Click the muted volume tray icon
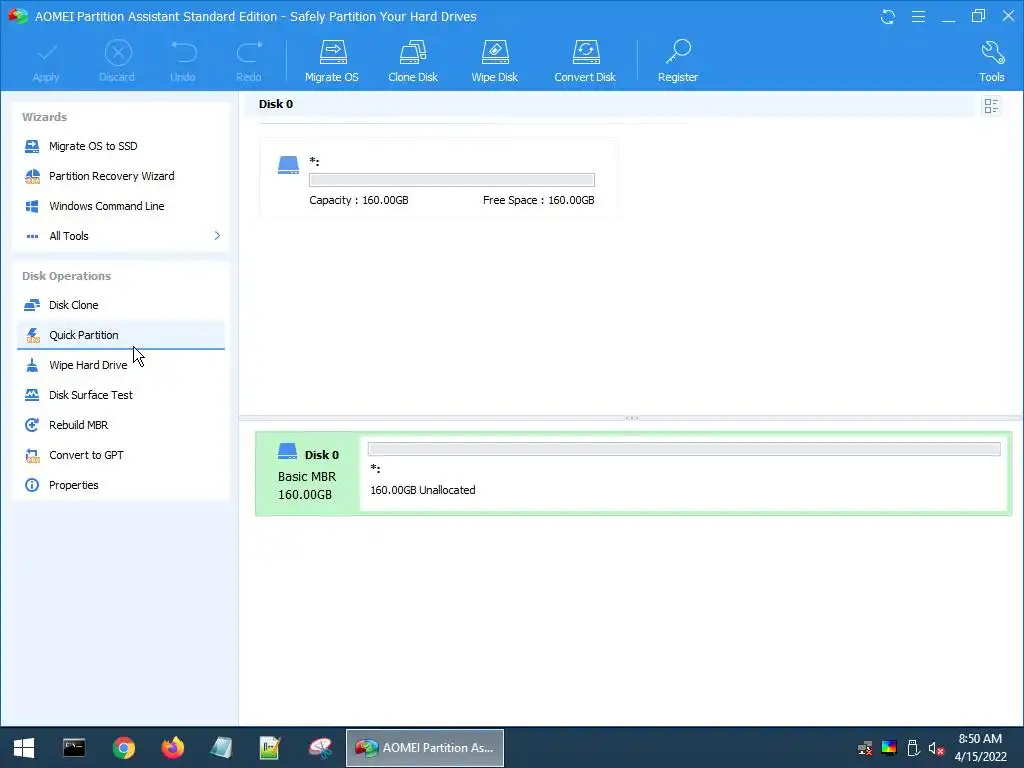Image resolution: width=1024 pixels, height=768 pixels. (936, 748)
